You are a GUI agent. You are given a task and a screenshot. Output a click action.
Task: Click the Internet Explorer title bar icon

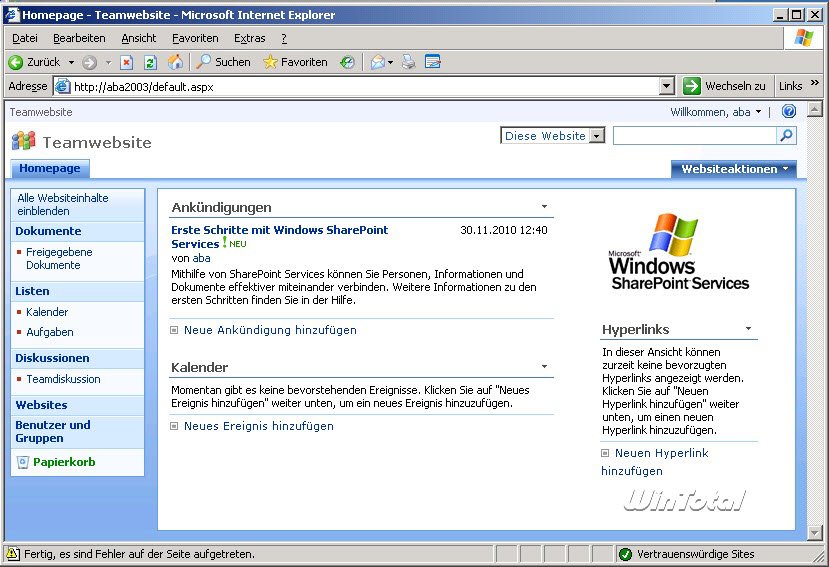pyautogui.click(x=12, y=15)
